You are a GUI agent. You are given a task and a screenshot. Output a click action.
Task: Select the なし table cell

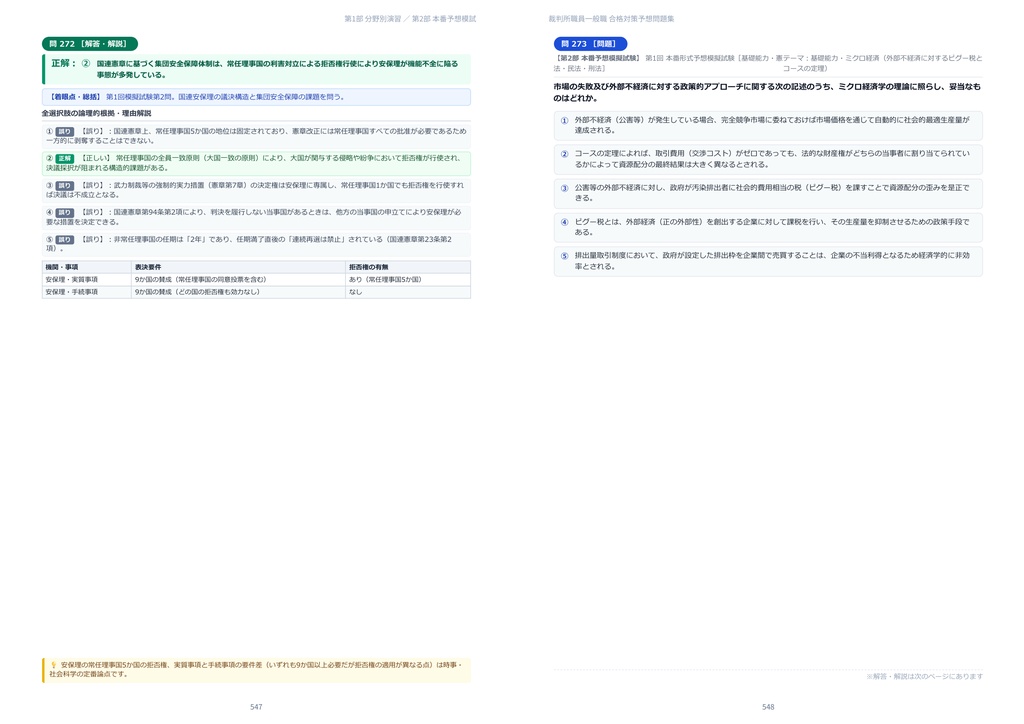(x=408, y=292)
